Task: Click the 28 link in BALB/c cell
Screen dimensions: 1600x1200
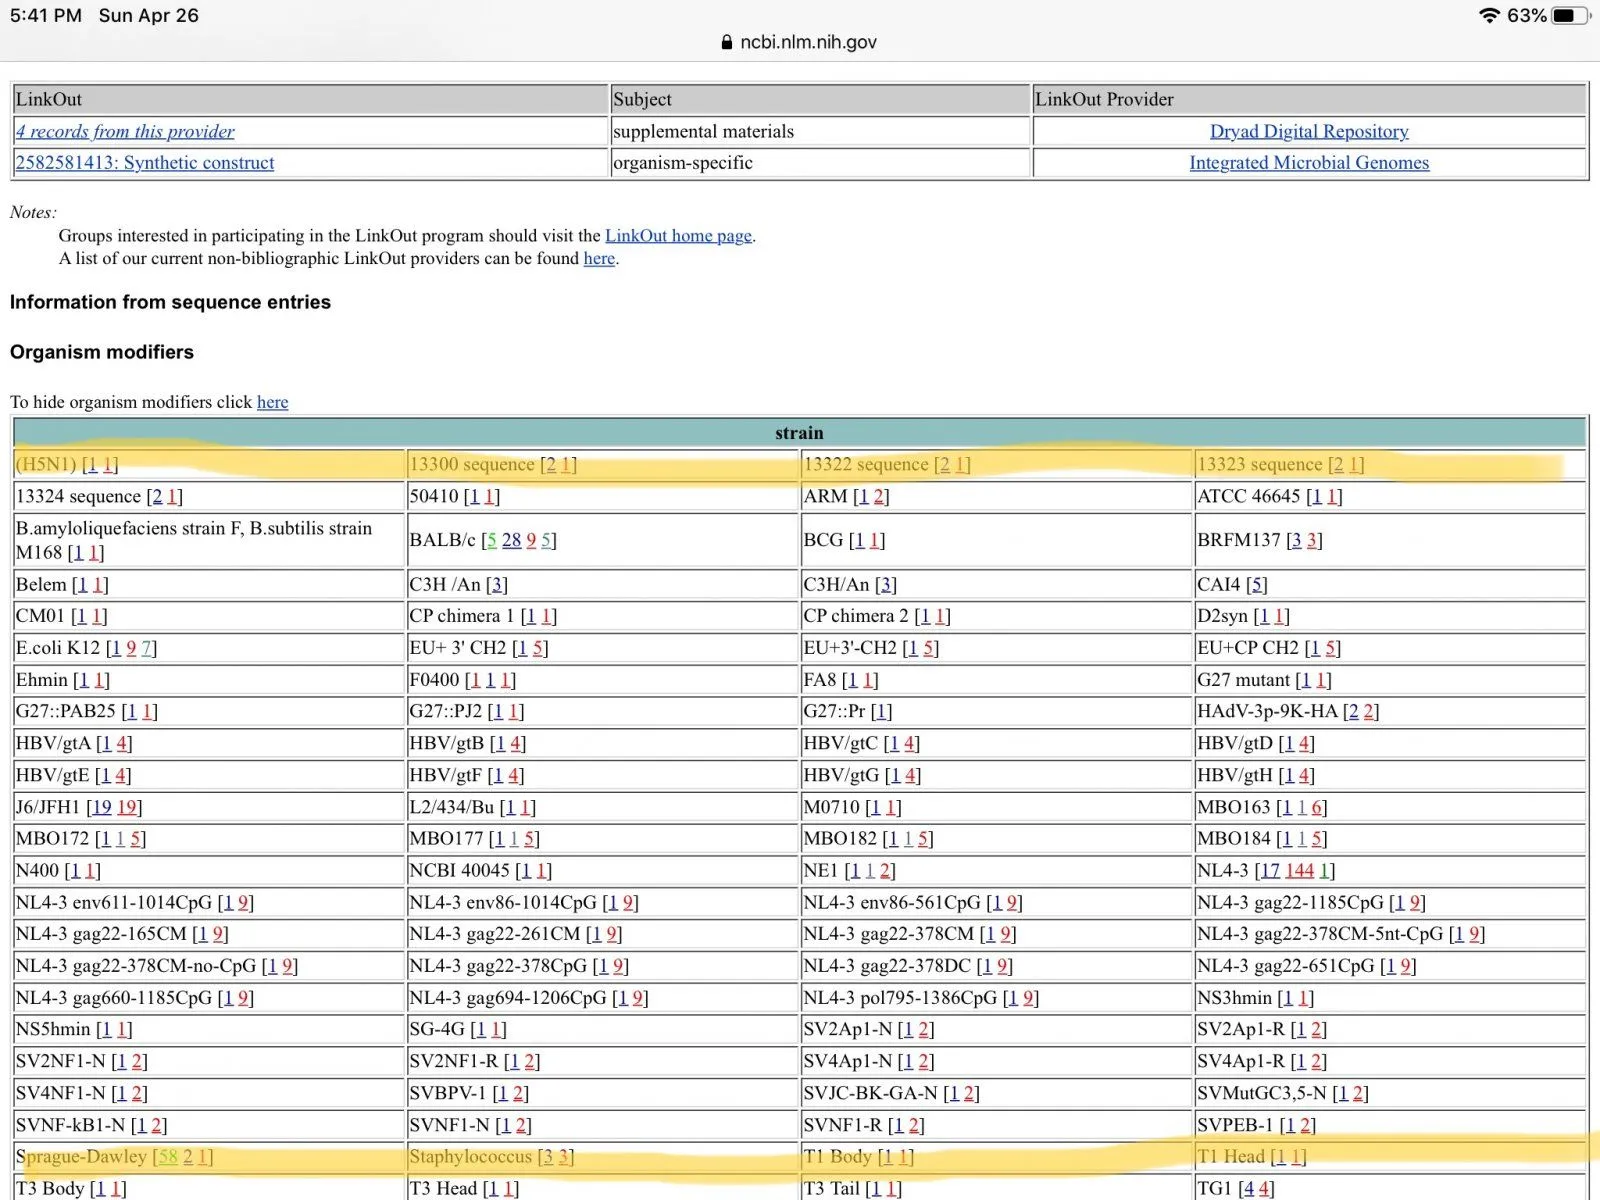Action: pos(511,540)
